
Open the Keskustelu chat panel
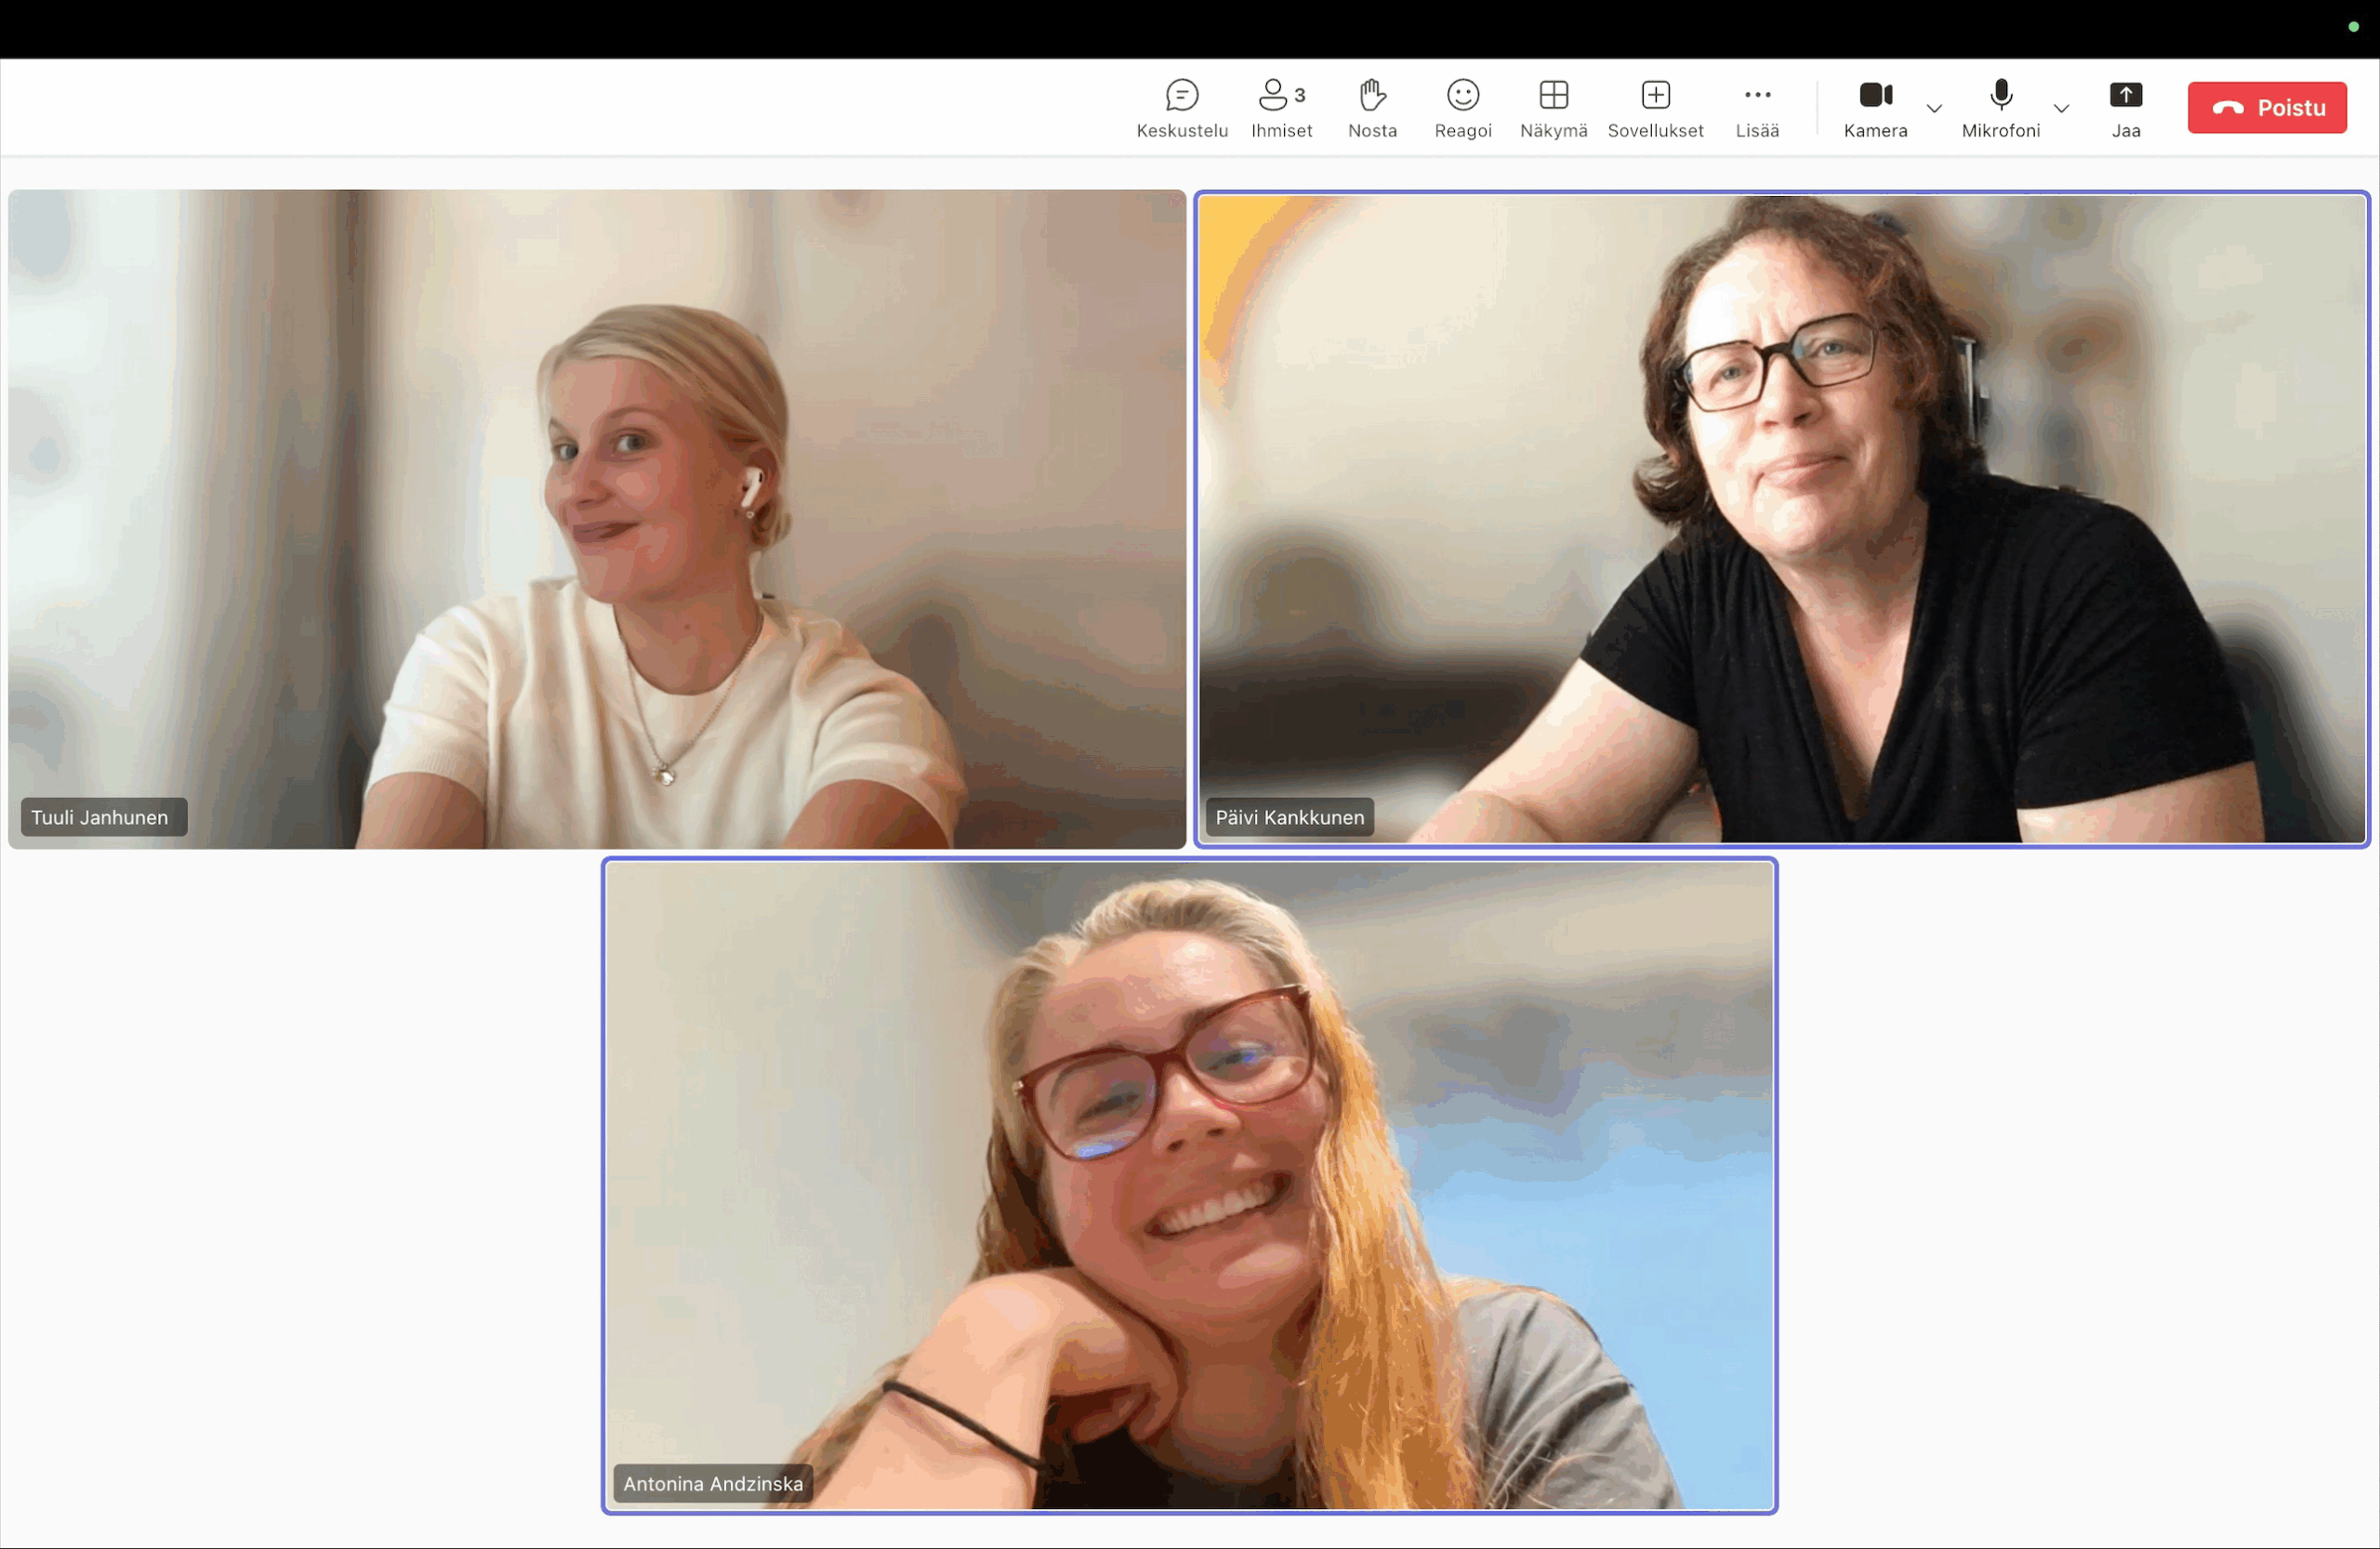pyautogui.click(x=1182, y=108)
